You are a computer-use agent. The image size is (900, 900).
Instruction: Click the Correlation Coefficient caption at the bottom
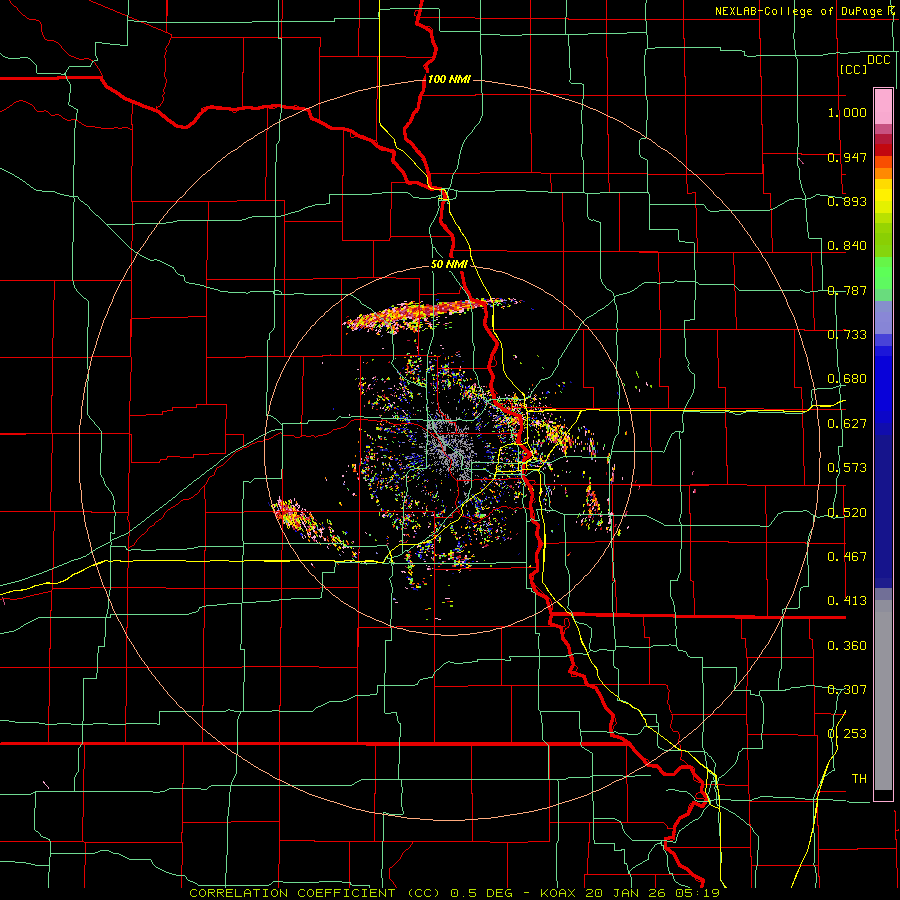[454, 893]
